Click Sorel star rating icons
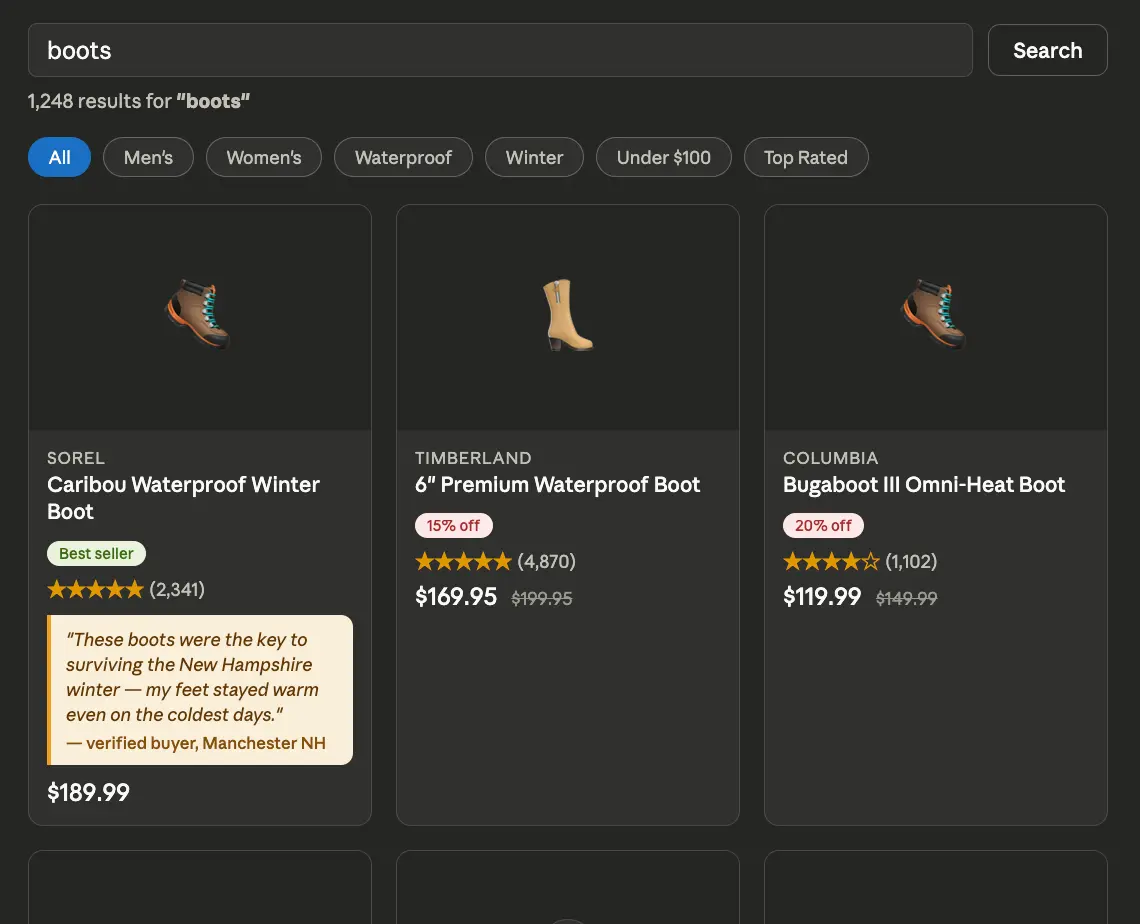 [95, 590]
